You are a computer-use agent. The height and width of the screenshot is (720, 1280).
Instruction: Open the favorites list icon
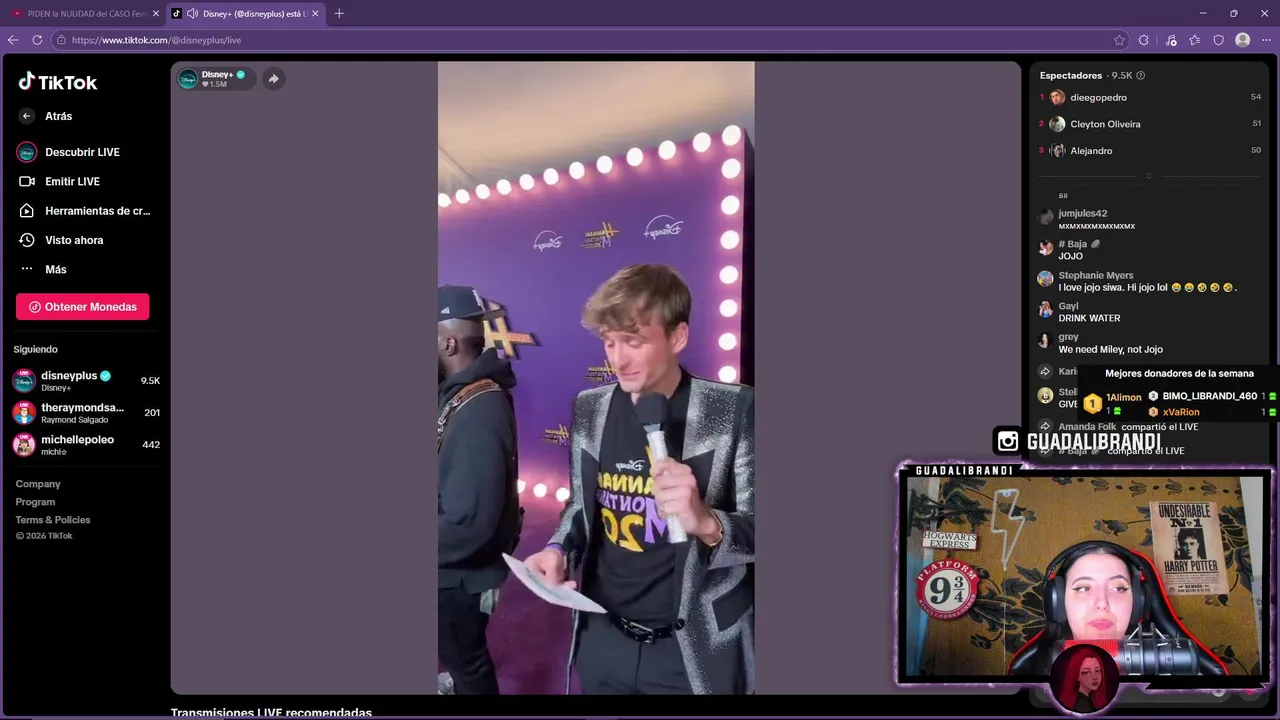click(x=1195, y=40)
